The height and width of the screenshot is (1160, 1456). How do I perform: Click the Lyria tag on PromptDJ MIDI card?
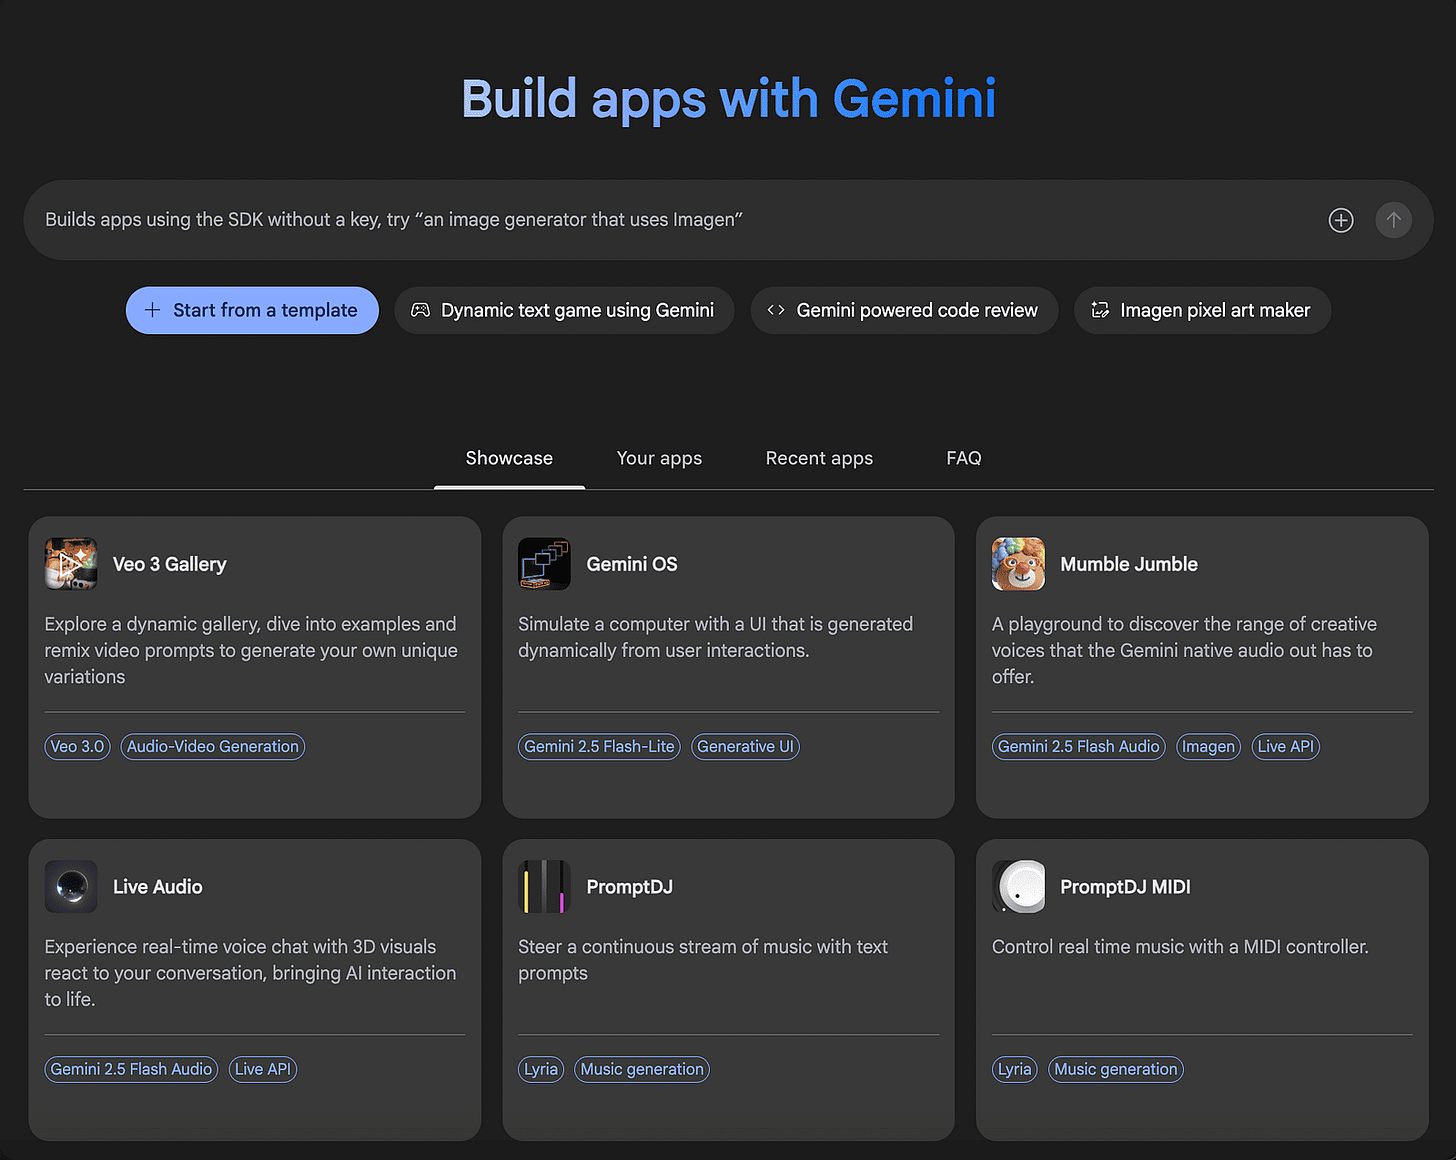1015,1070
